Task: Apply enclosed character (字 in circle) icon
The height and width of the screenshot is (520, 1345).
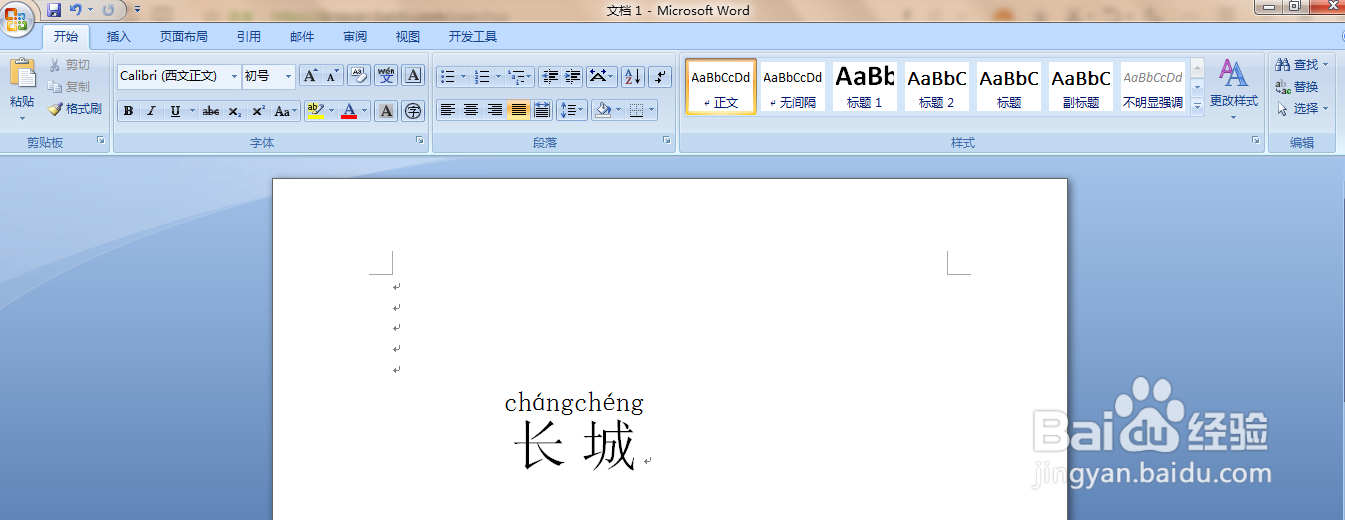Action: click(x=413, y=111)
